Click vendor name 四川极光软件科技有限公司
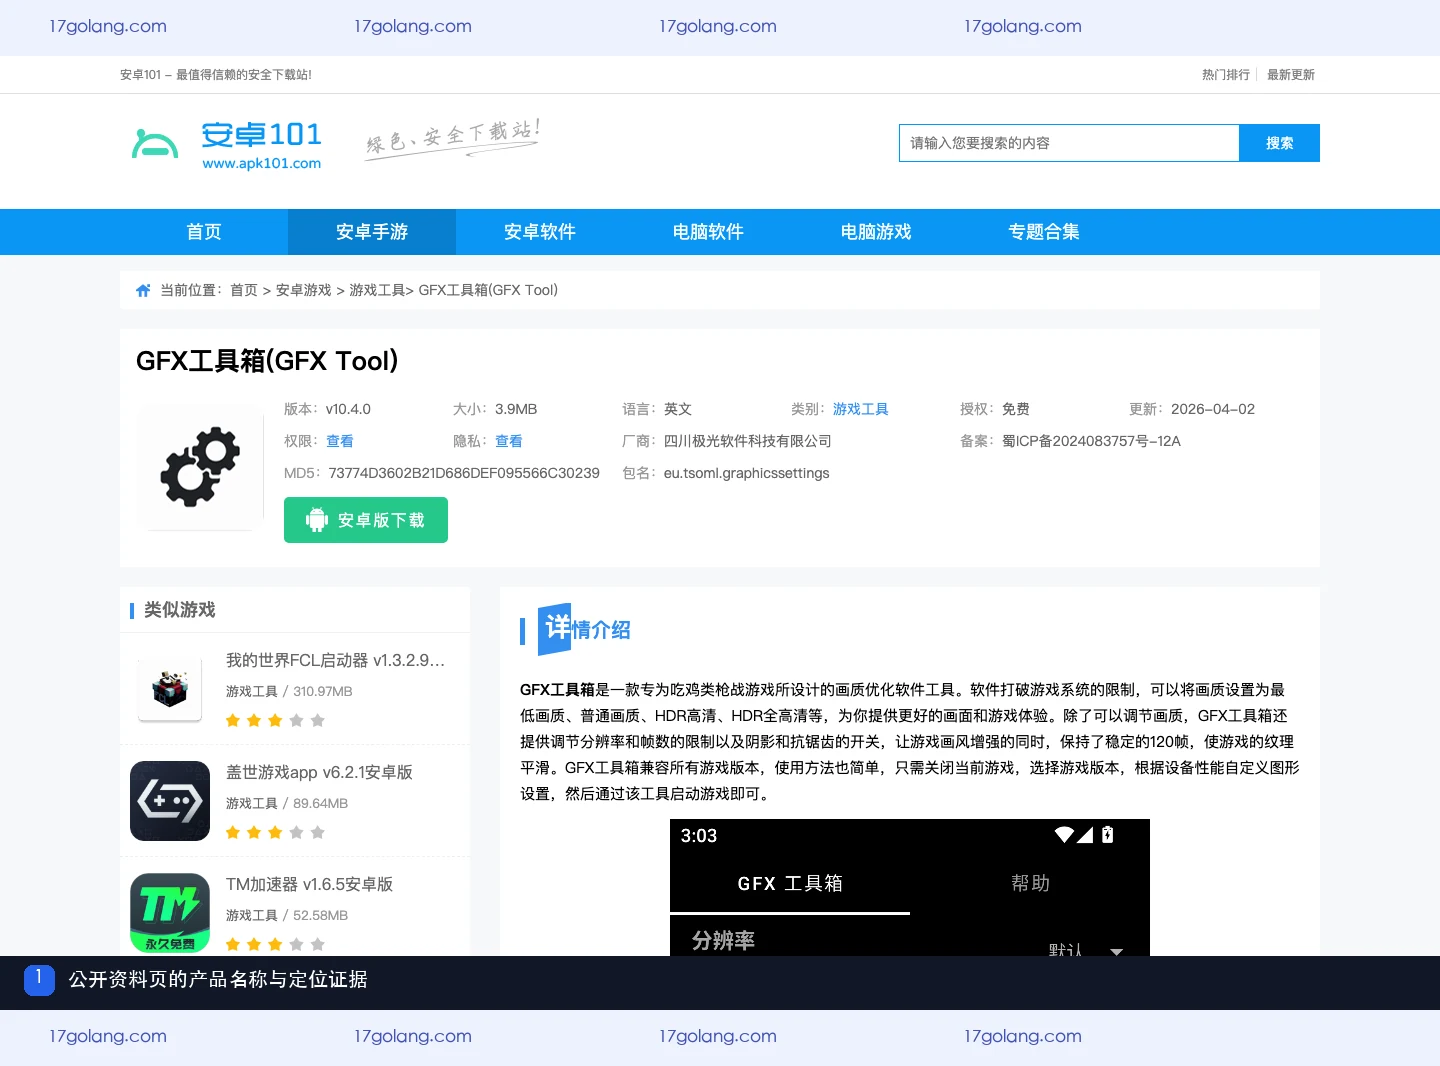1440x1066 pixels. [x=748, y=441]
